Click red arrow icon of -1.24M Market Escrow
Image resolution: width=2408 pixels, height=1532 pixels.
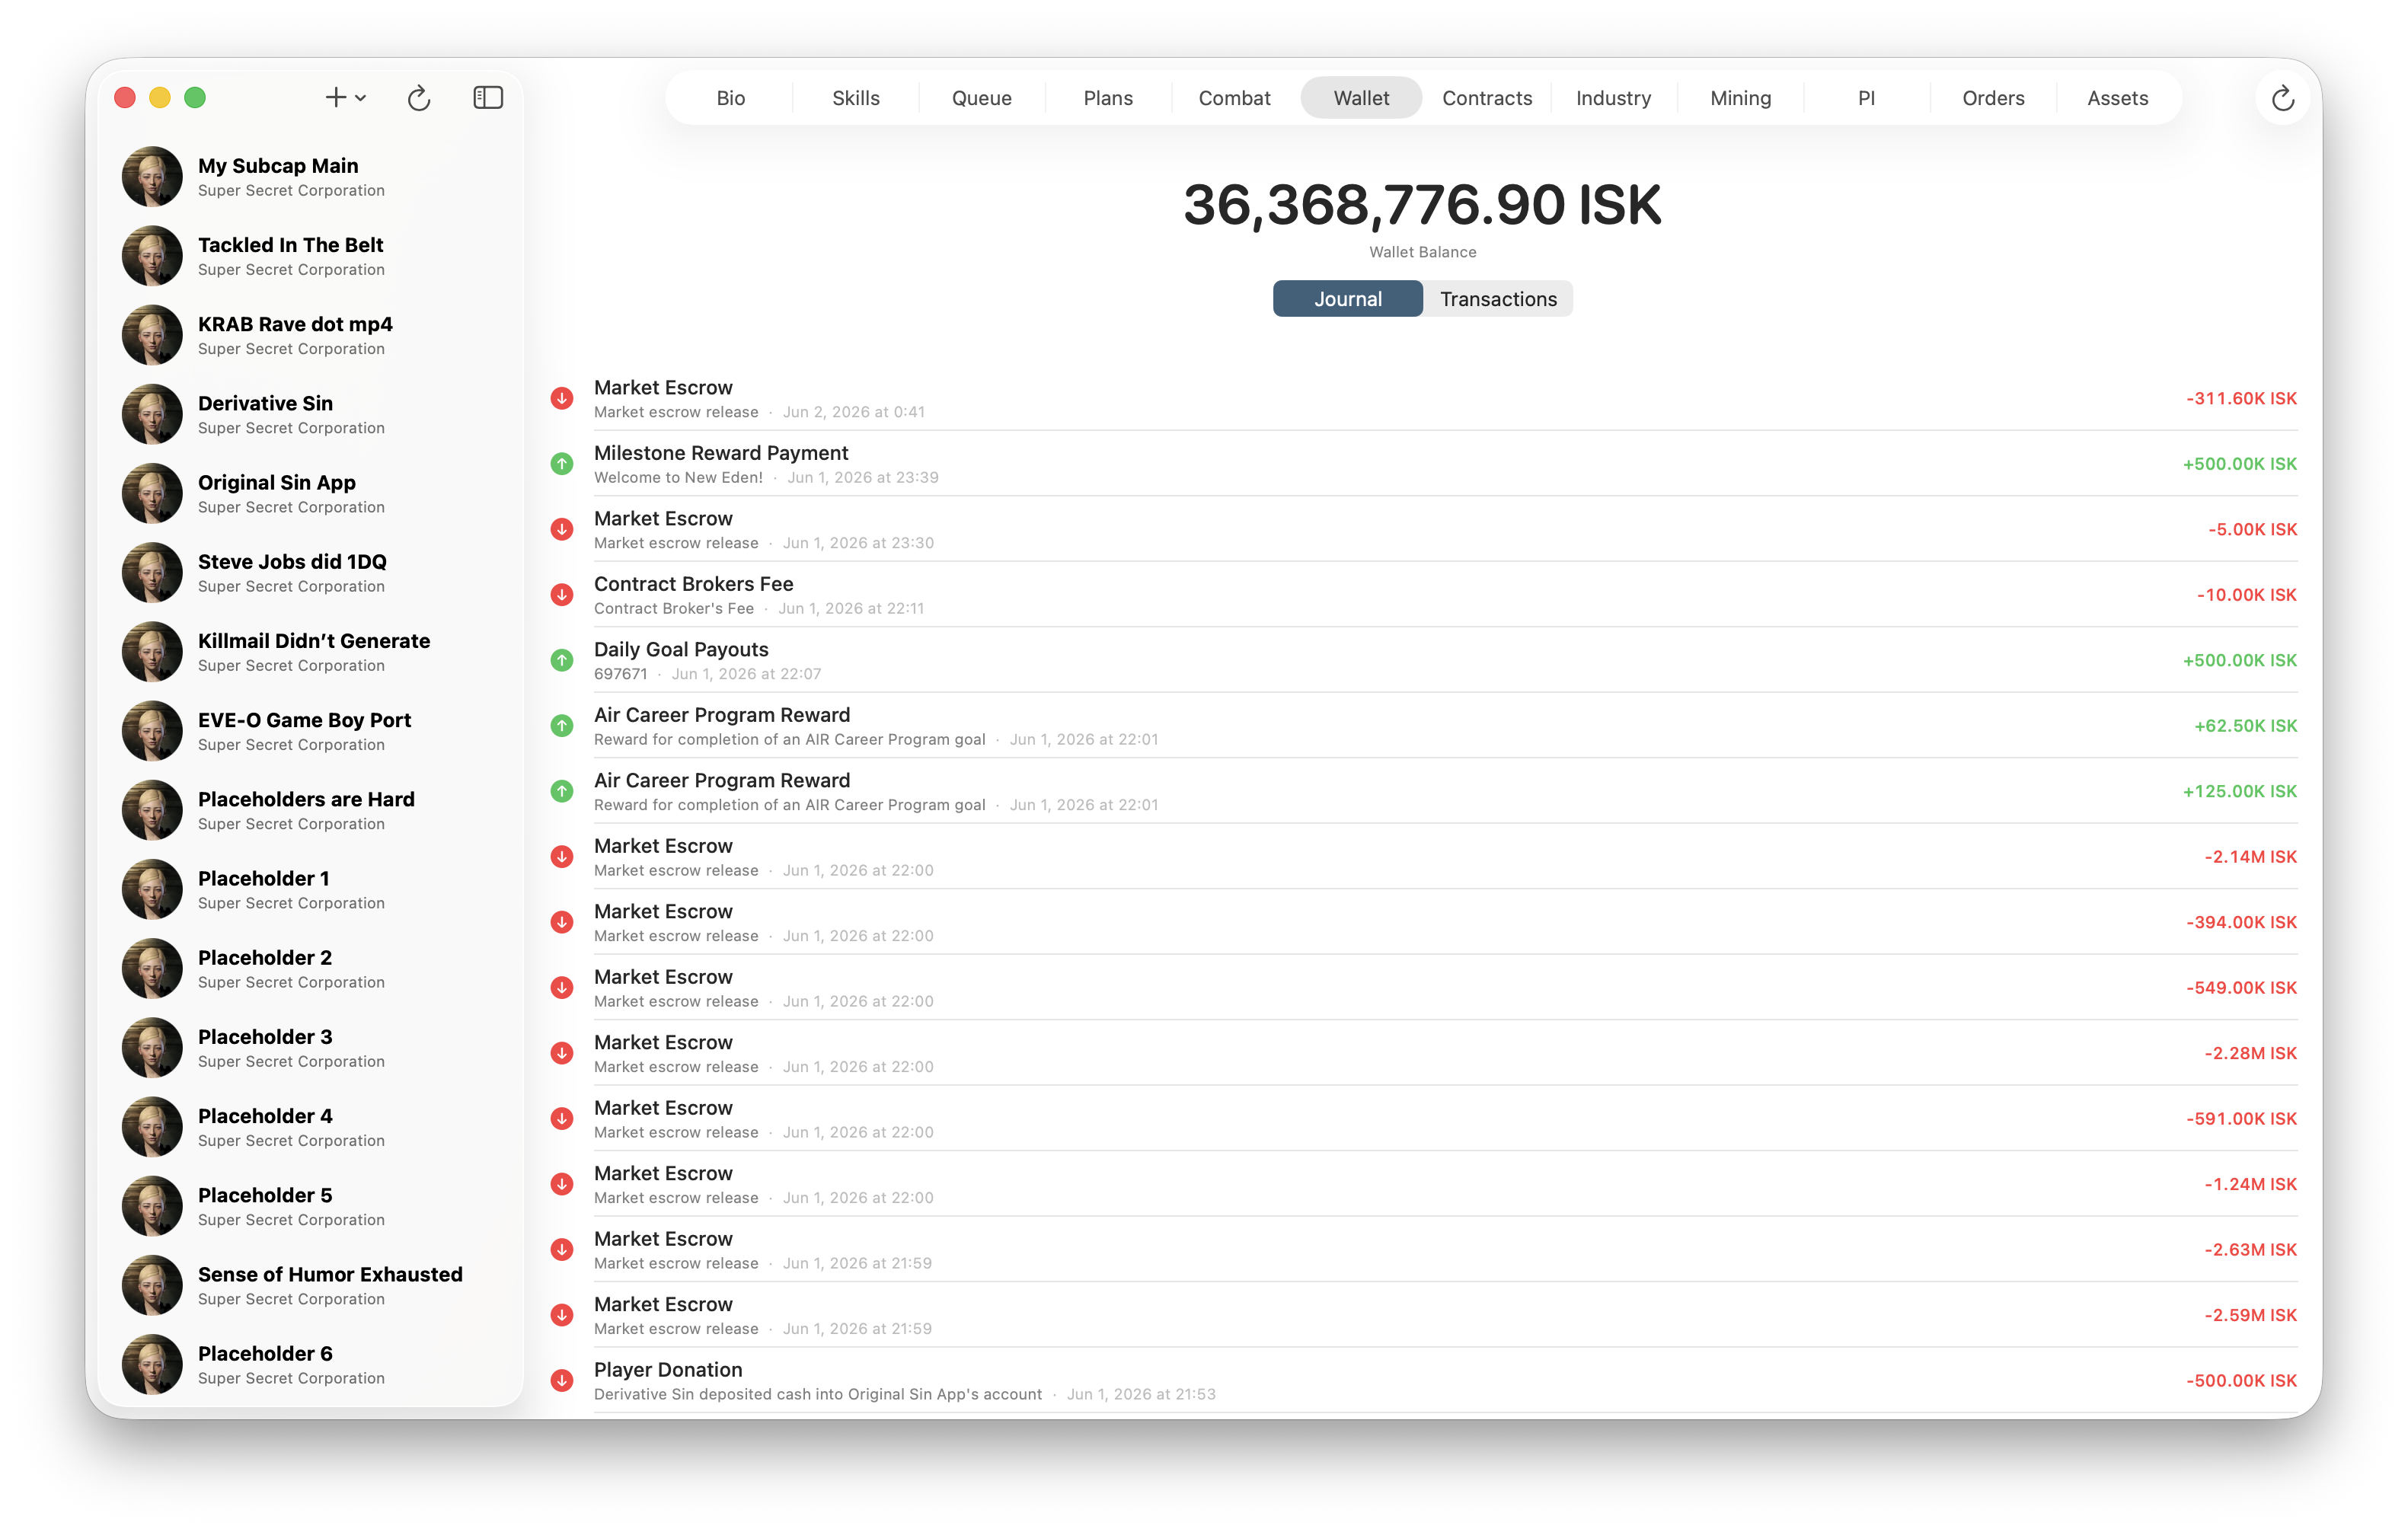(x=562, y=1184)
